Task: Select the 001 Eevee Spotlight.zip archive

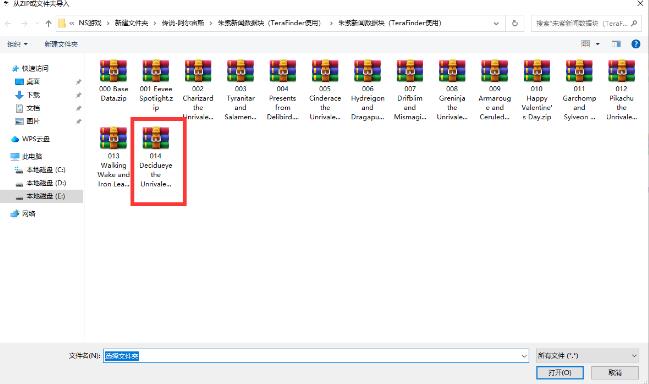Action: click(x=156, y=85)
